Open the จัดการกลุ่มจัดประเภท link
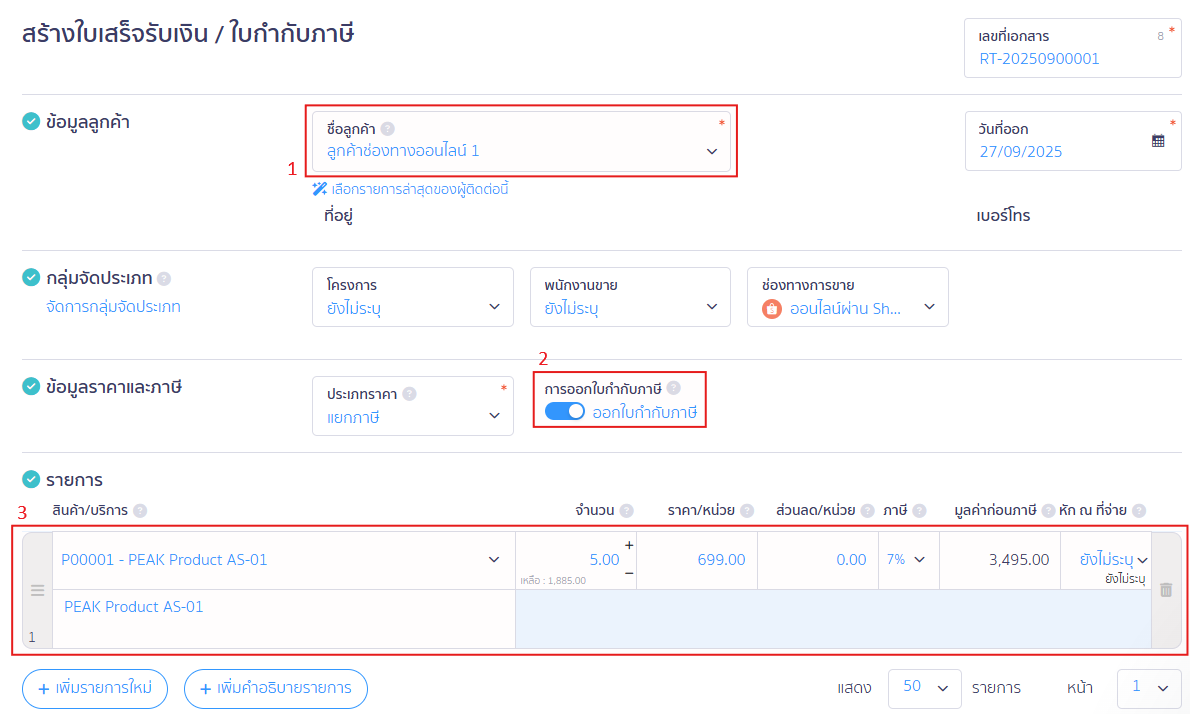This screenshot has height=714, width=1190. pyautogui.click(x=113, y=307)
